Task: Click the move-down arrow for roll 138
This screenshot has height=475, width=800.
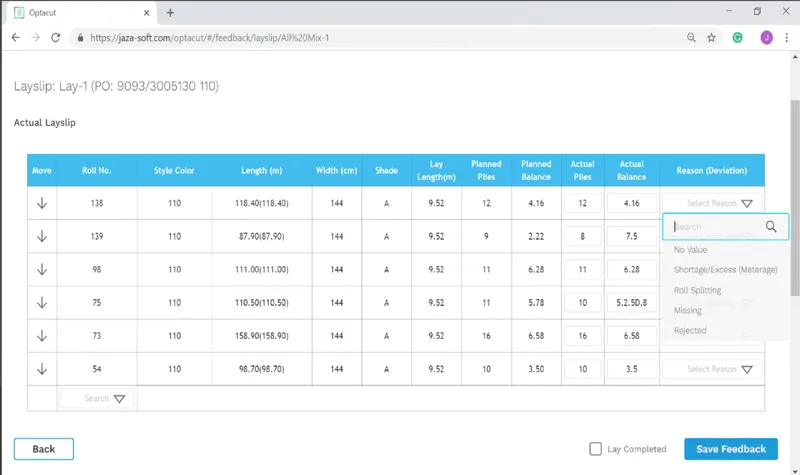Action: coord(42,203)
